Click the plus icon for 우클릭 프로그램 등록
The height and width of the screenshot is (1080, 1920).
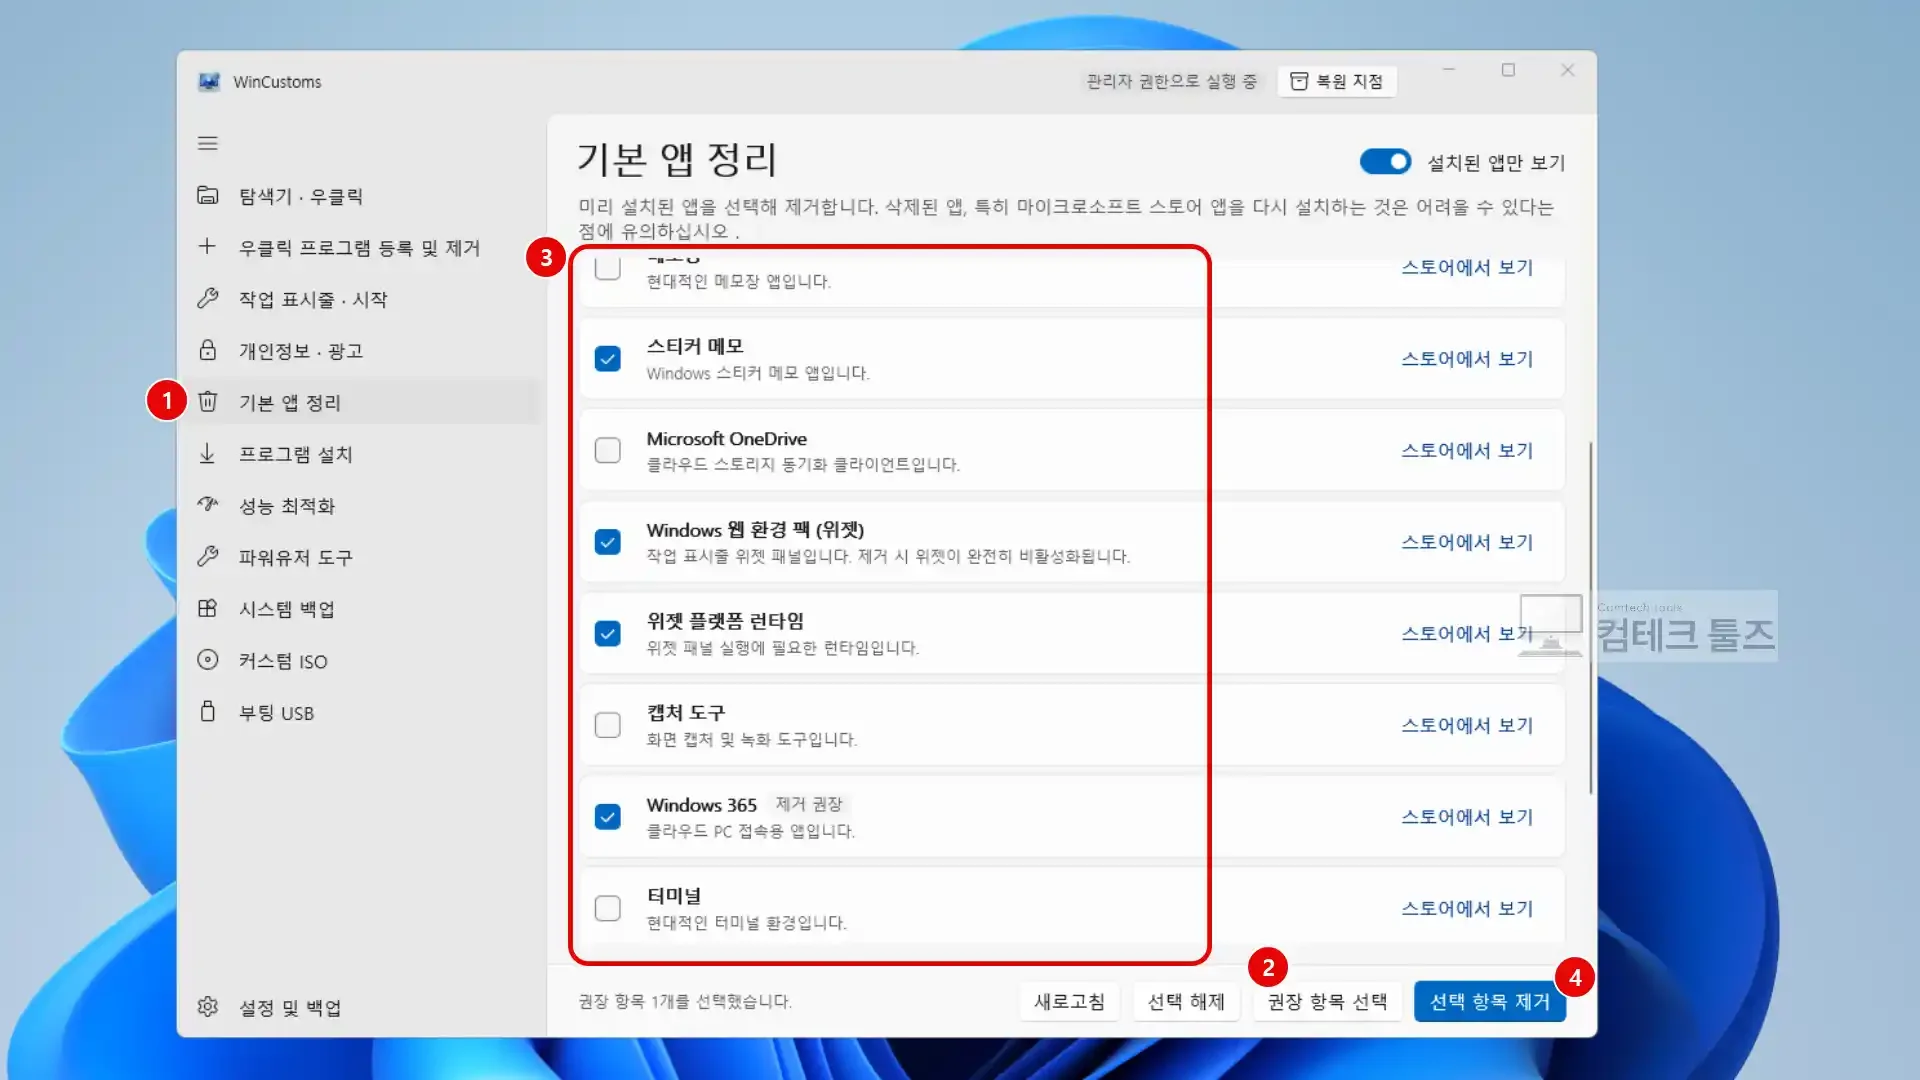pos(208,246)
